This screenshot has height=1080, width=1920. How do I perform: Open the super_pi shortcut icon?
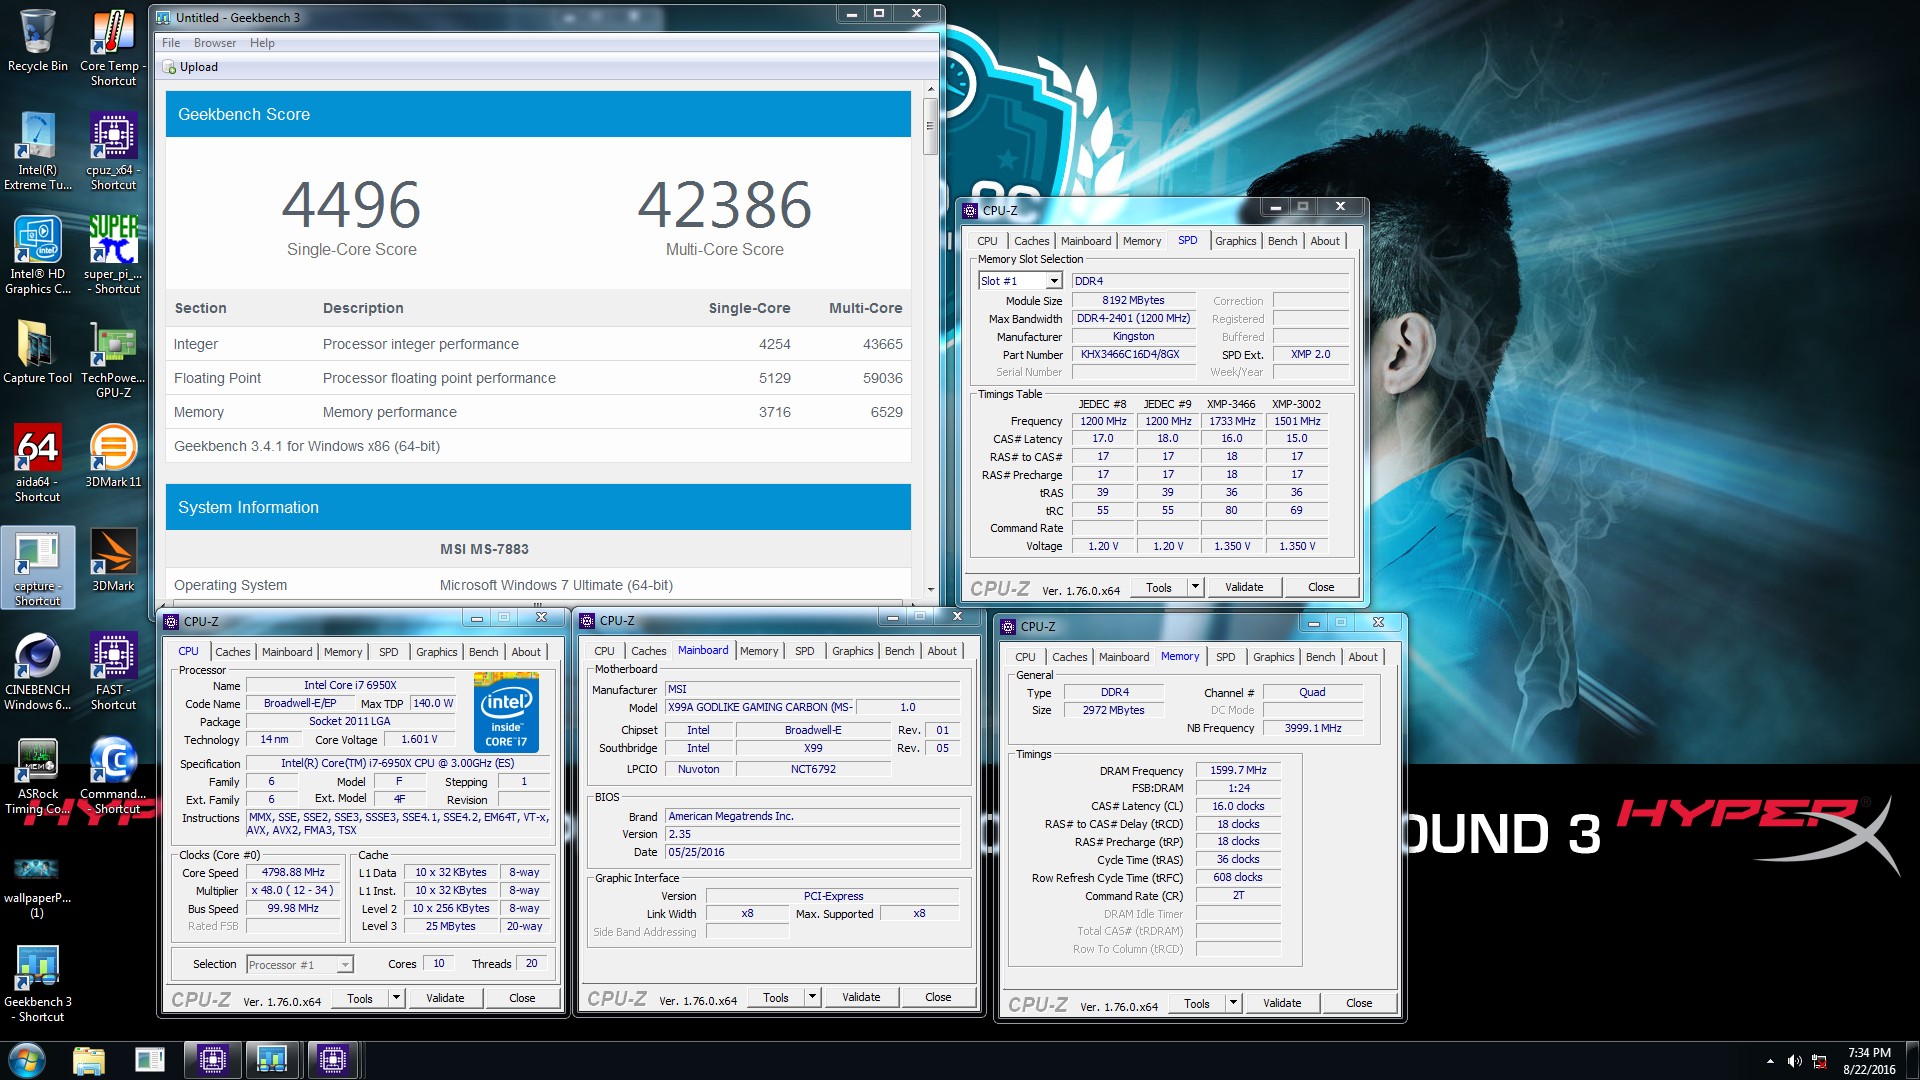pos(113,256)
